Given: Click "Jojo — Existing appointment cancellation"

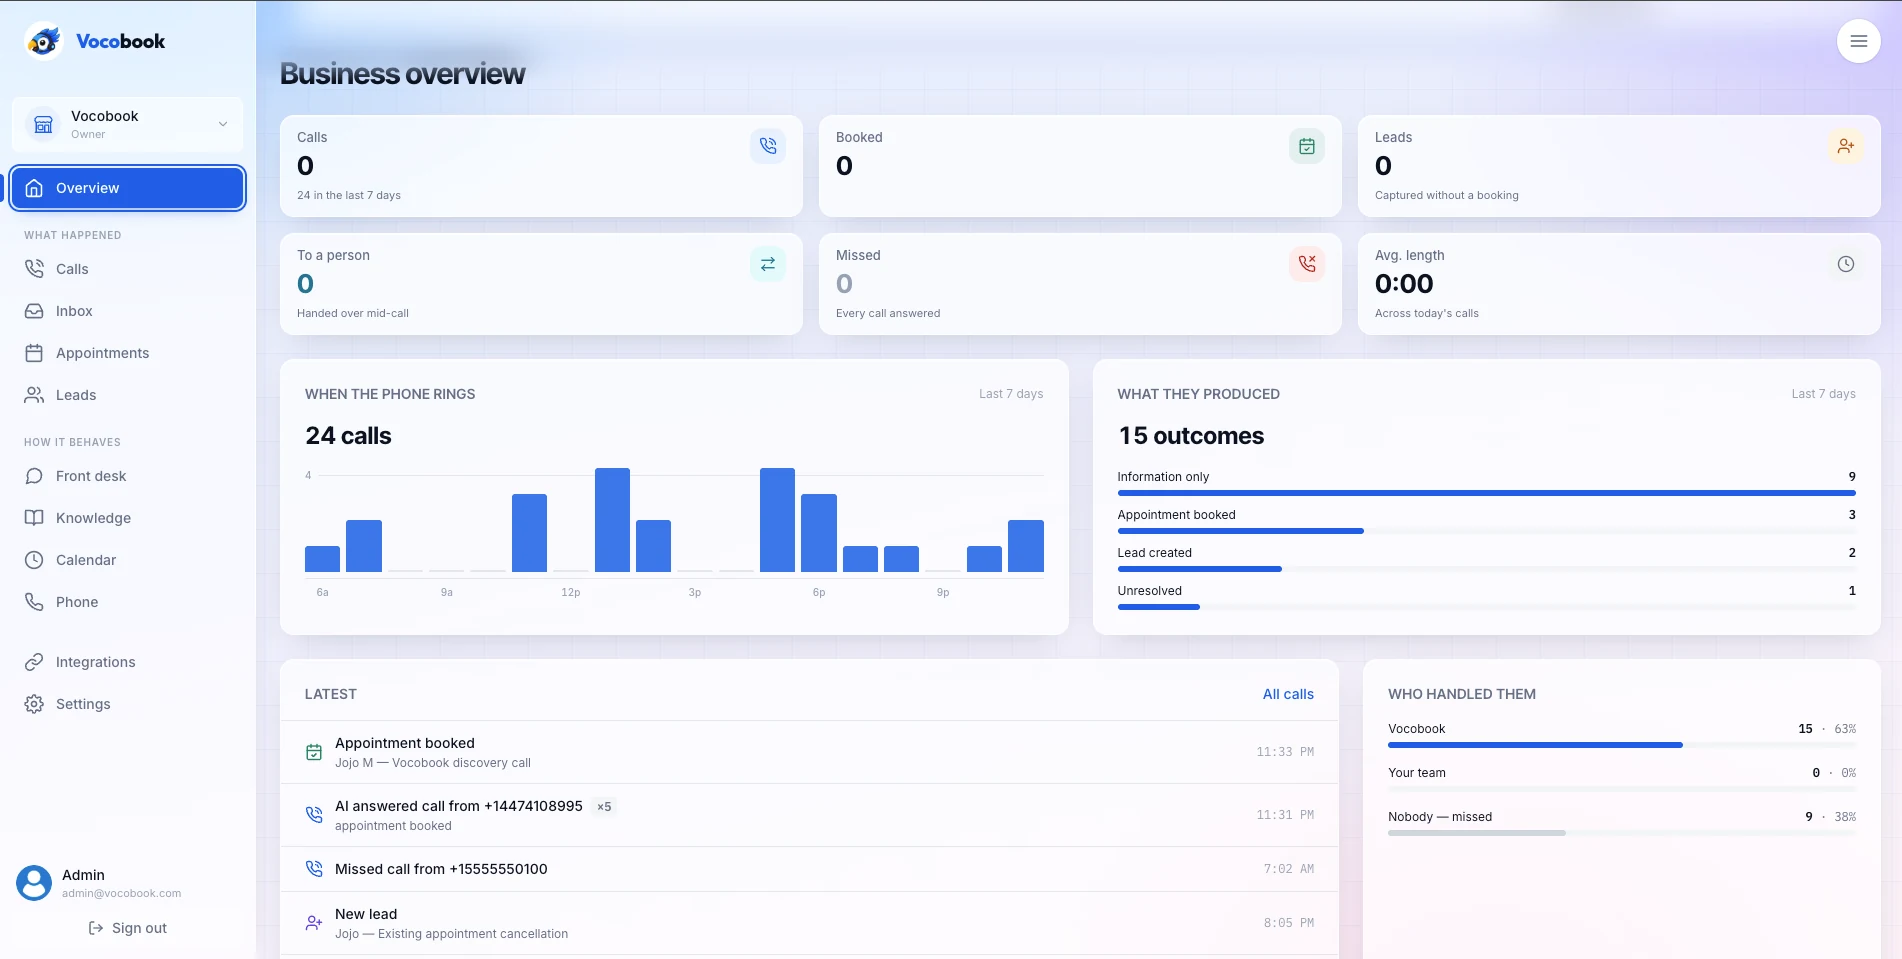Looking at the screenshot, I should (x=451, y=934).
